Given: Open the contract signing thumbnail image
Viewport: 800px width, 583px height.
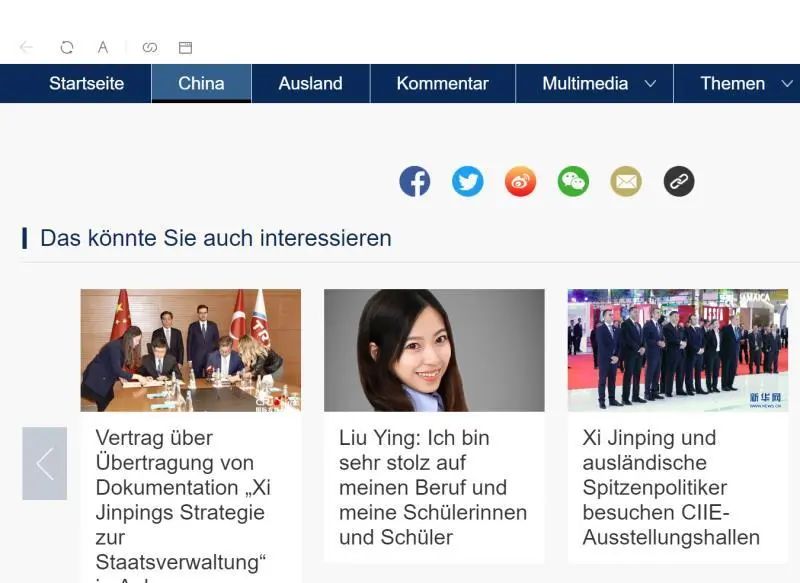Looking at the screenshot, I should [191, 350].
